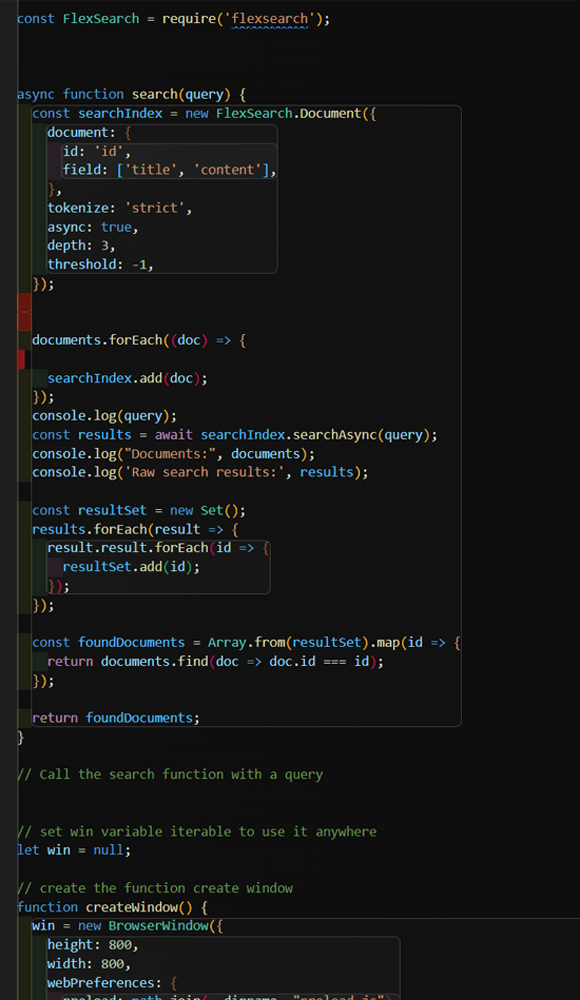Click 'const foundDocuments' variable declaration
The width and height of the screenshot is (580, 1000).
tap(108, 643)
